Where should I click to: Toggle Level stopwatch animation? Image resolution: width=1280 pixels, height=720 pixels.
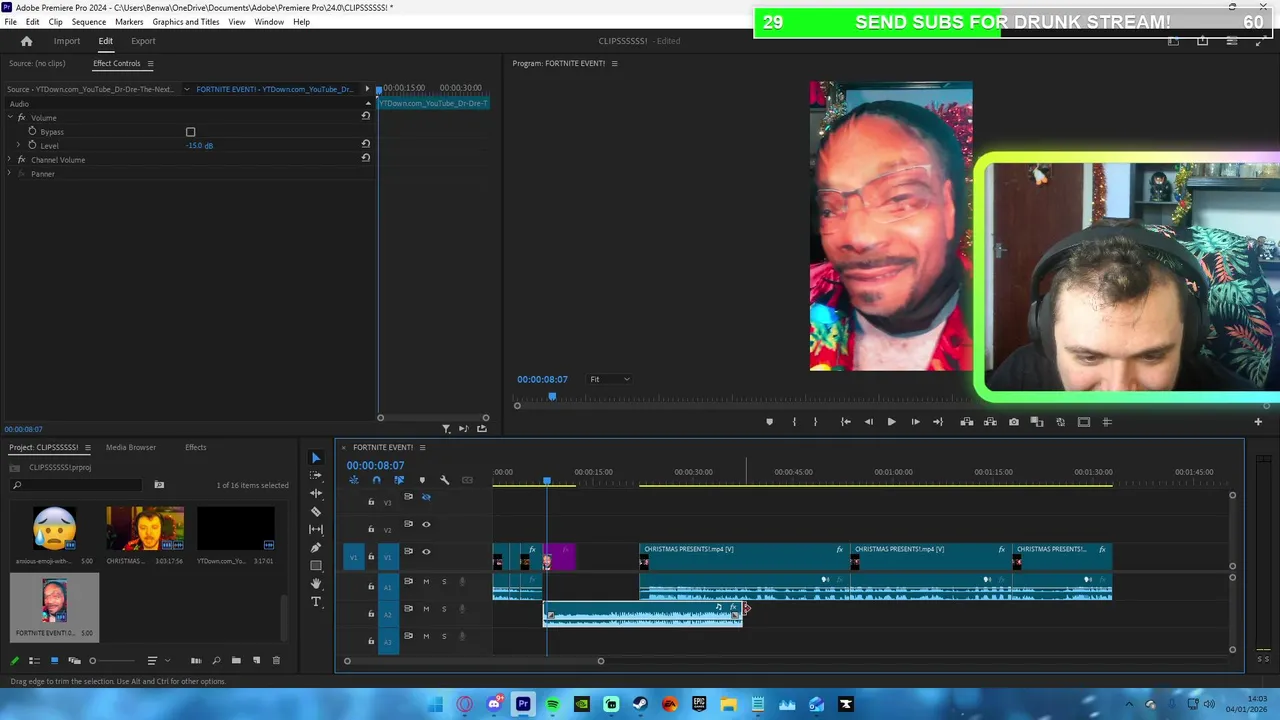32,145
